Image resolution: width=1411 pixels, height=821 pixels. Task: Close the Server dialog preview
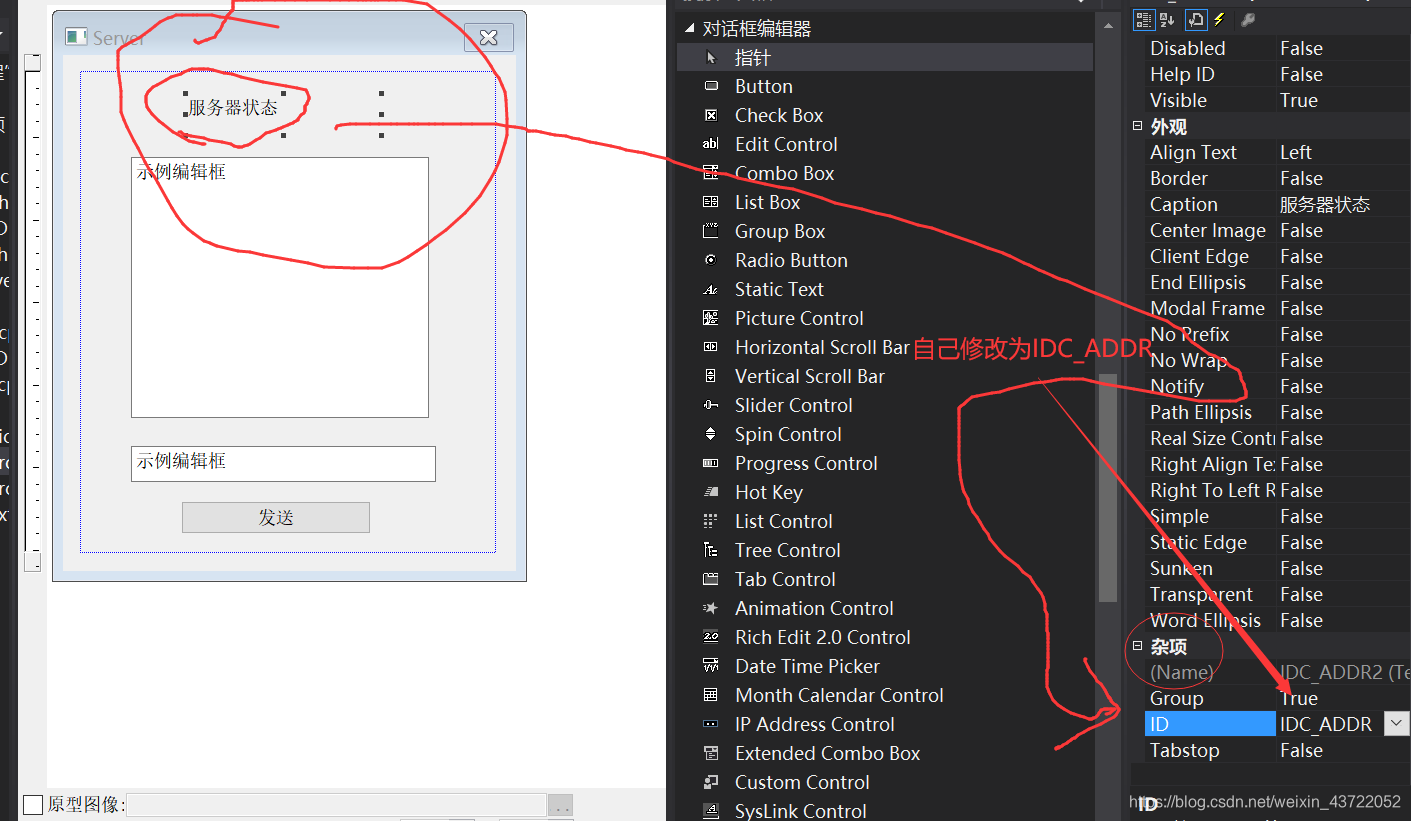point(488,37)
